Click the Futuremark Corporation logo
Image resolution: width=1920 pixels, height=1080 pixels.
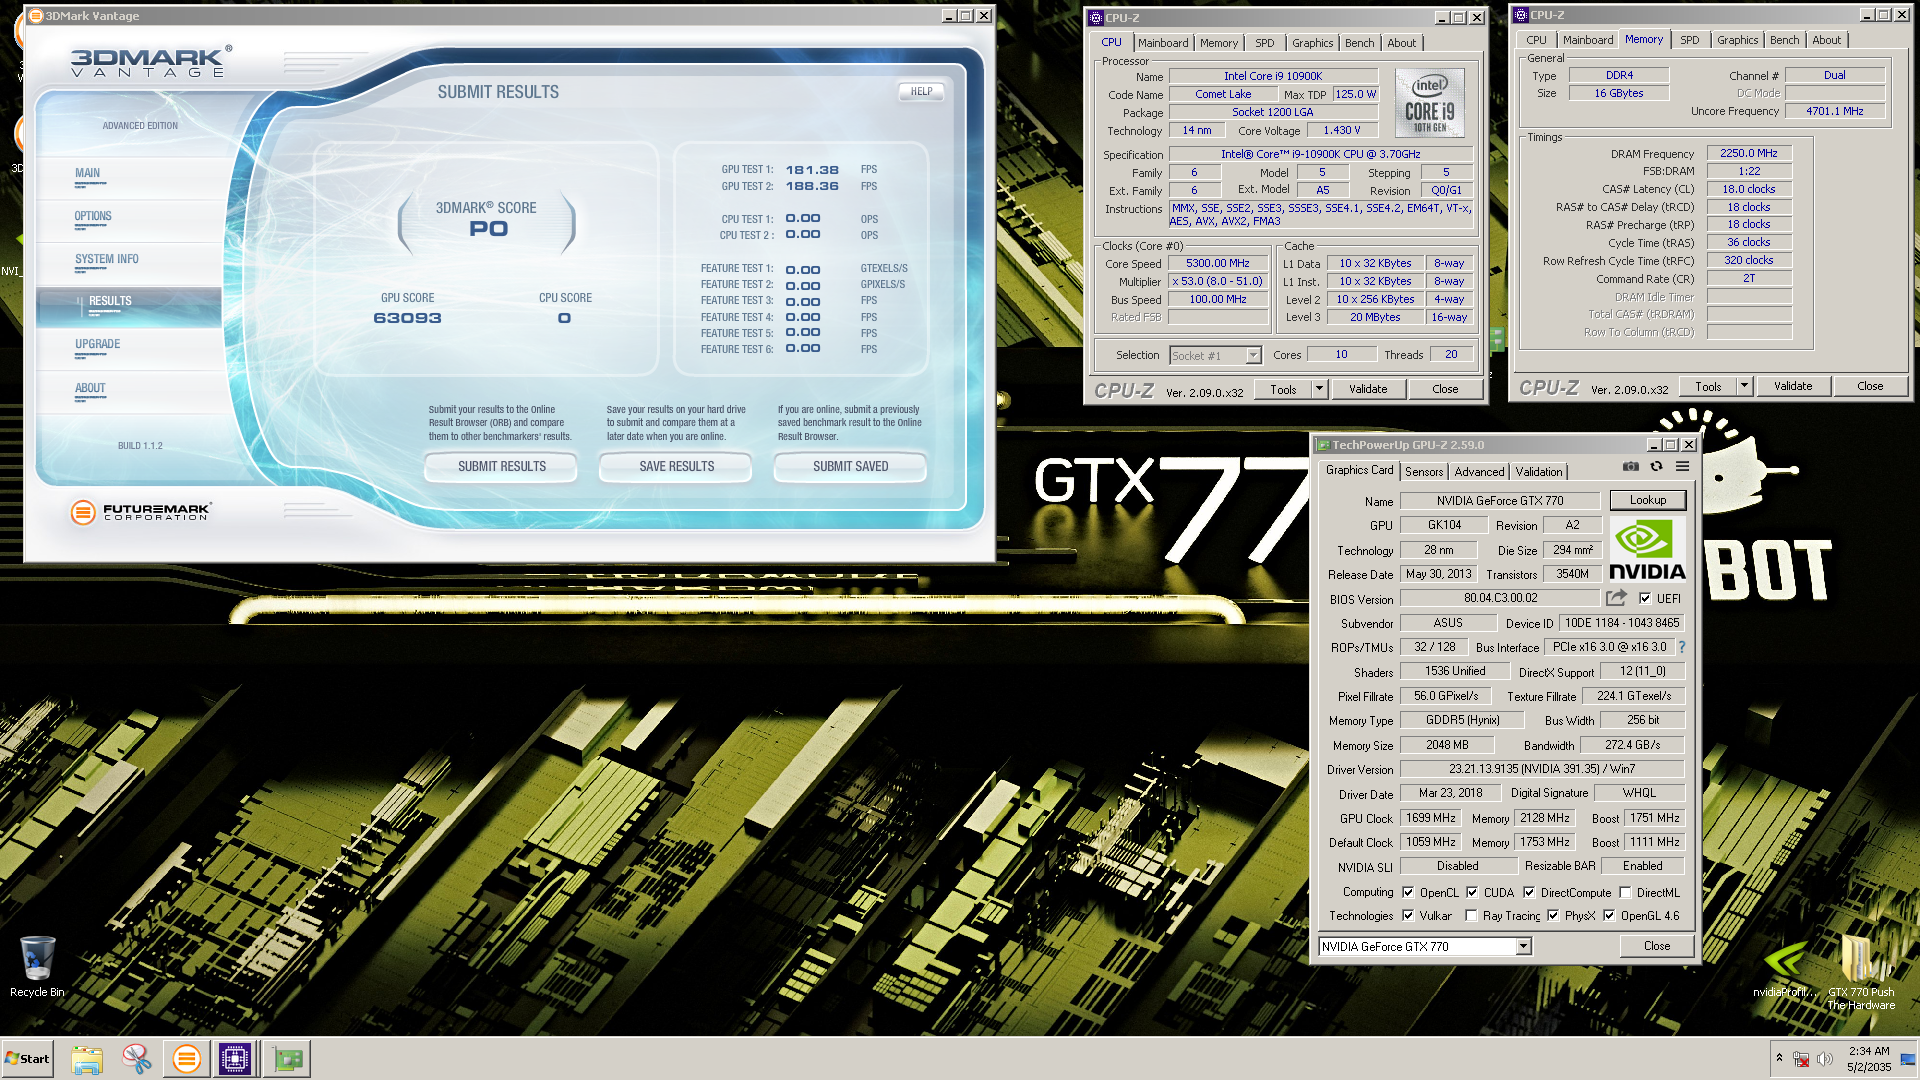coord(141,512)
